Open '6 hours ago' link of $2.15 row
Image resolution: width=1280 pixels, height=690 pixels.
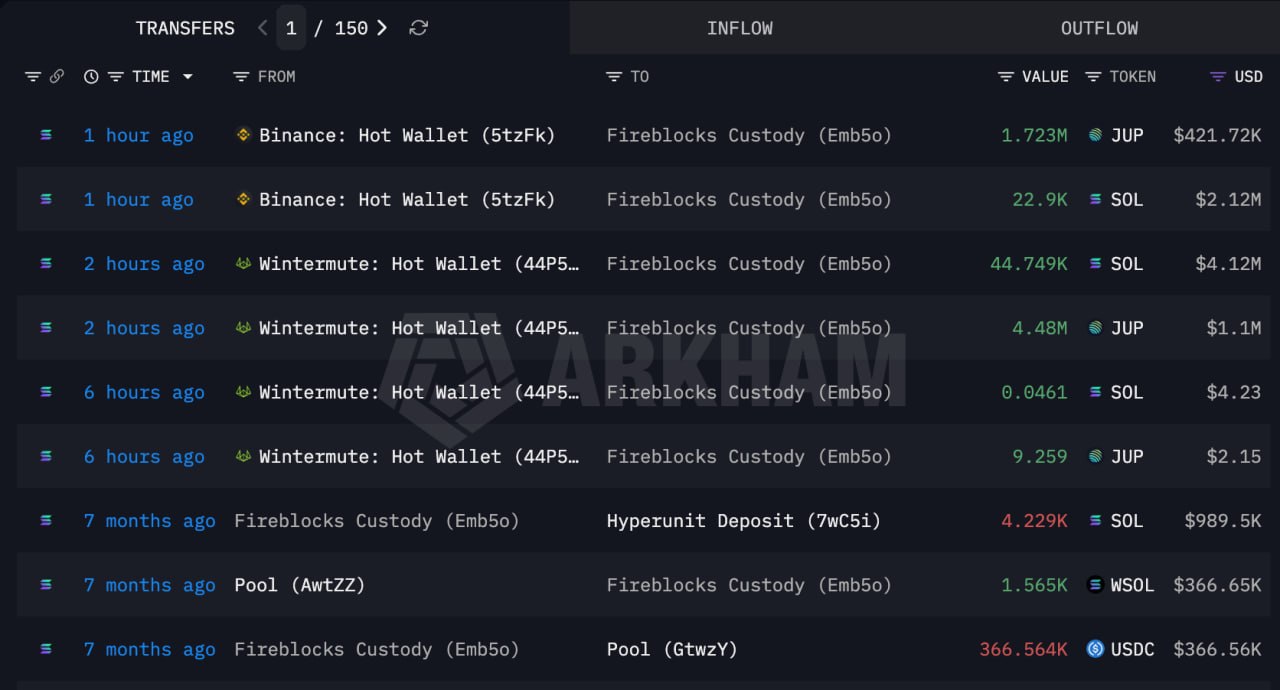pos(144,456)
